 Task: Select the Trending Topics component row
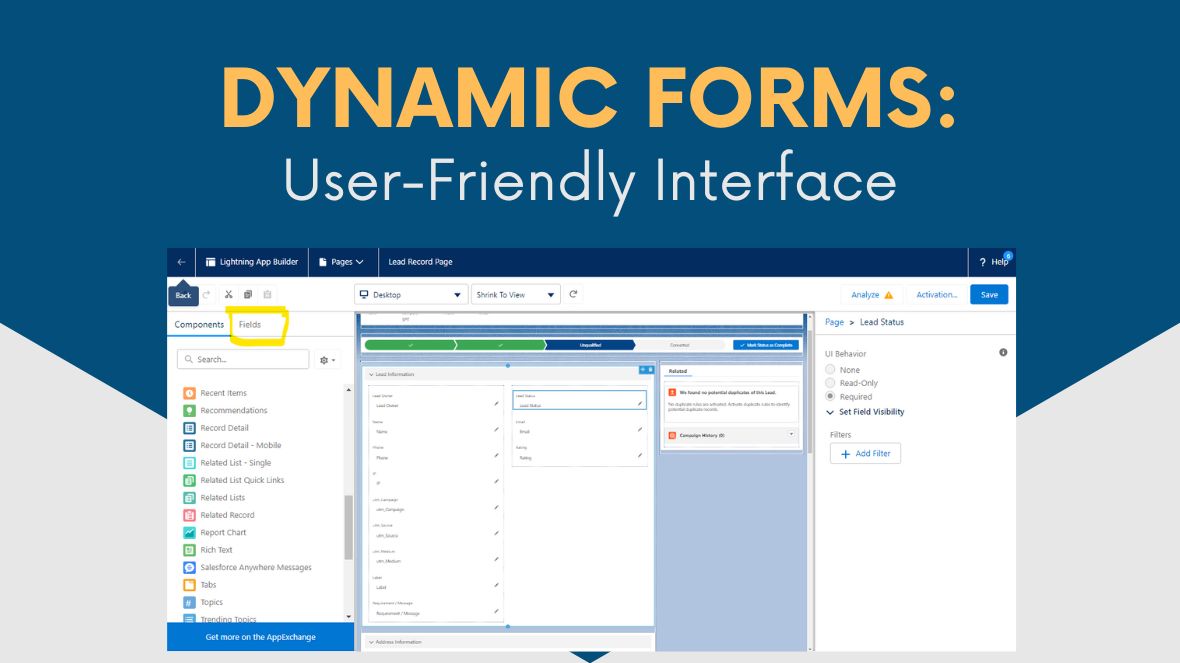pos(228,619)
